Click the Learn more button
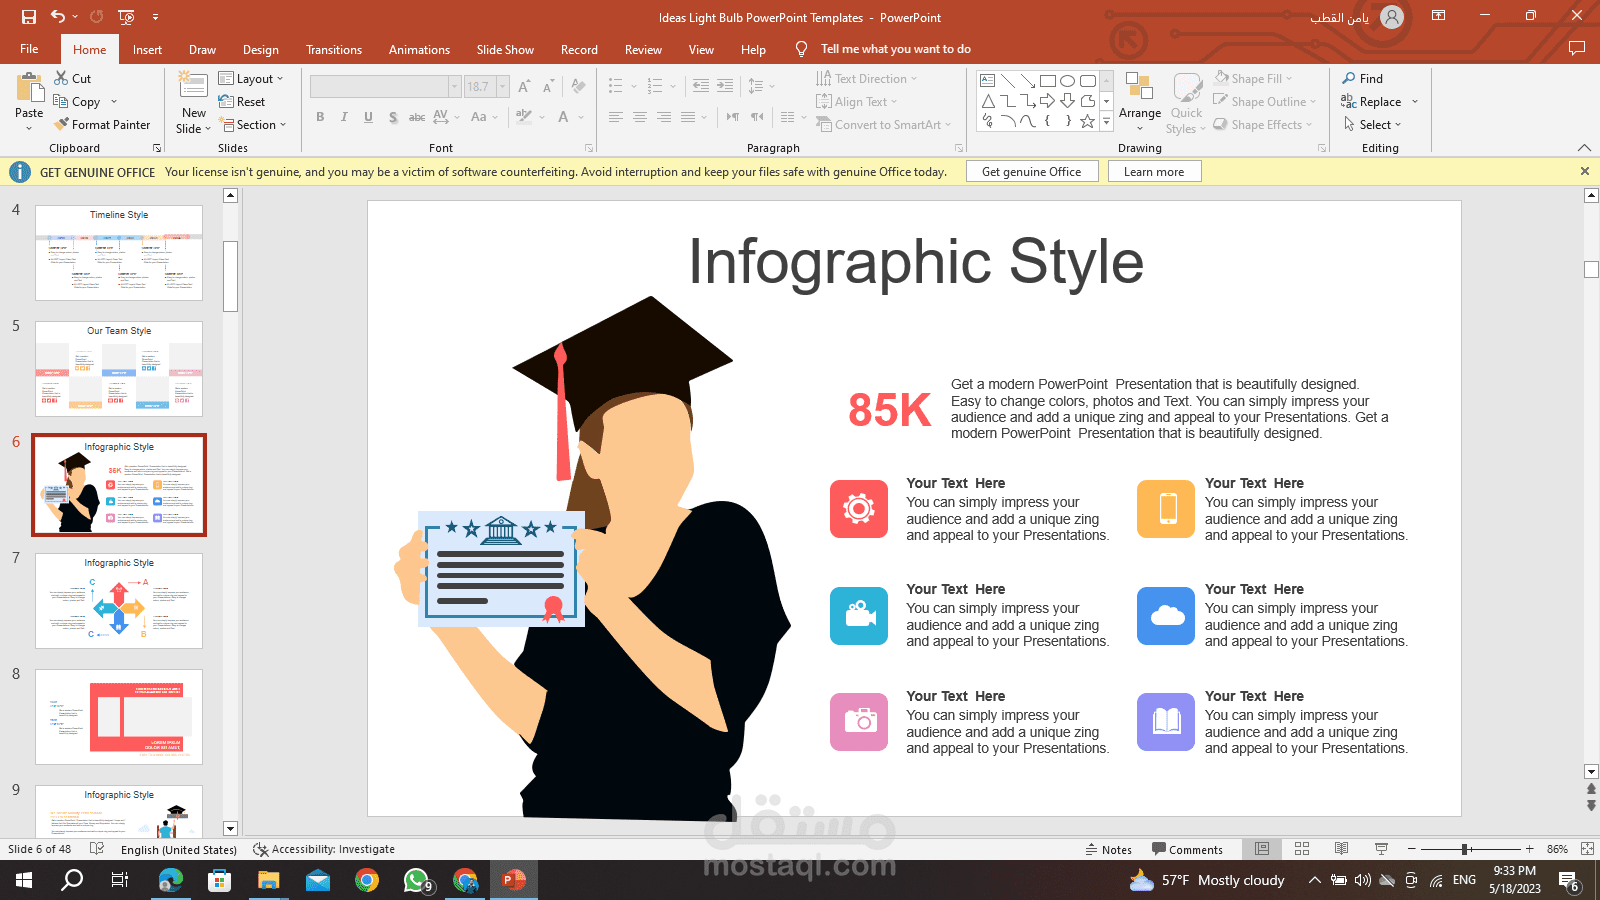1600x900 pixels. click(x=1153, y=172)
